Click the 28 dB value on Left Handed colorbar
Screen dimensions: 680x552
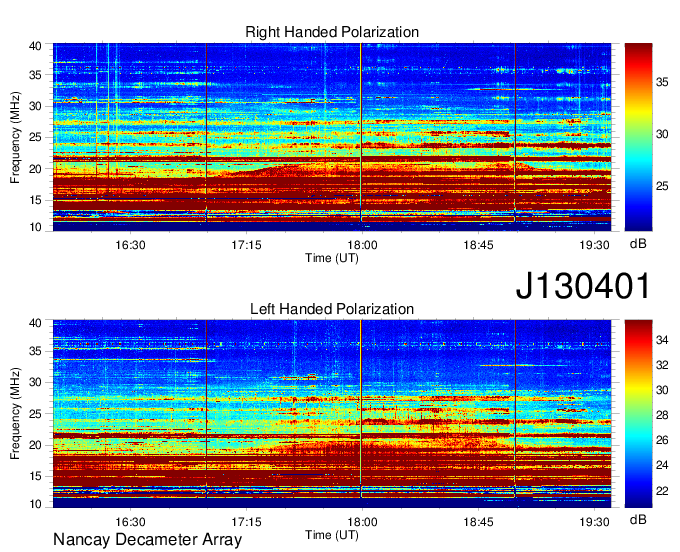pyautogui.click(x=662, y=415)
